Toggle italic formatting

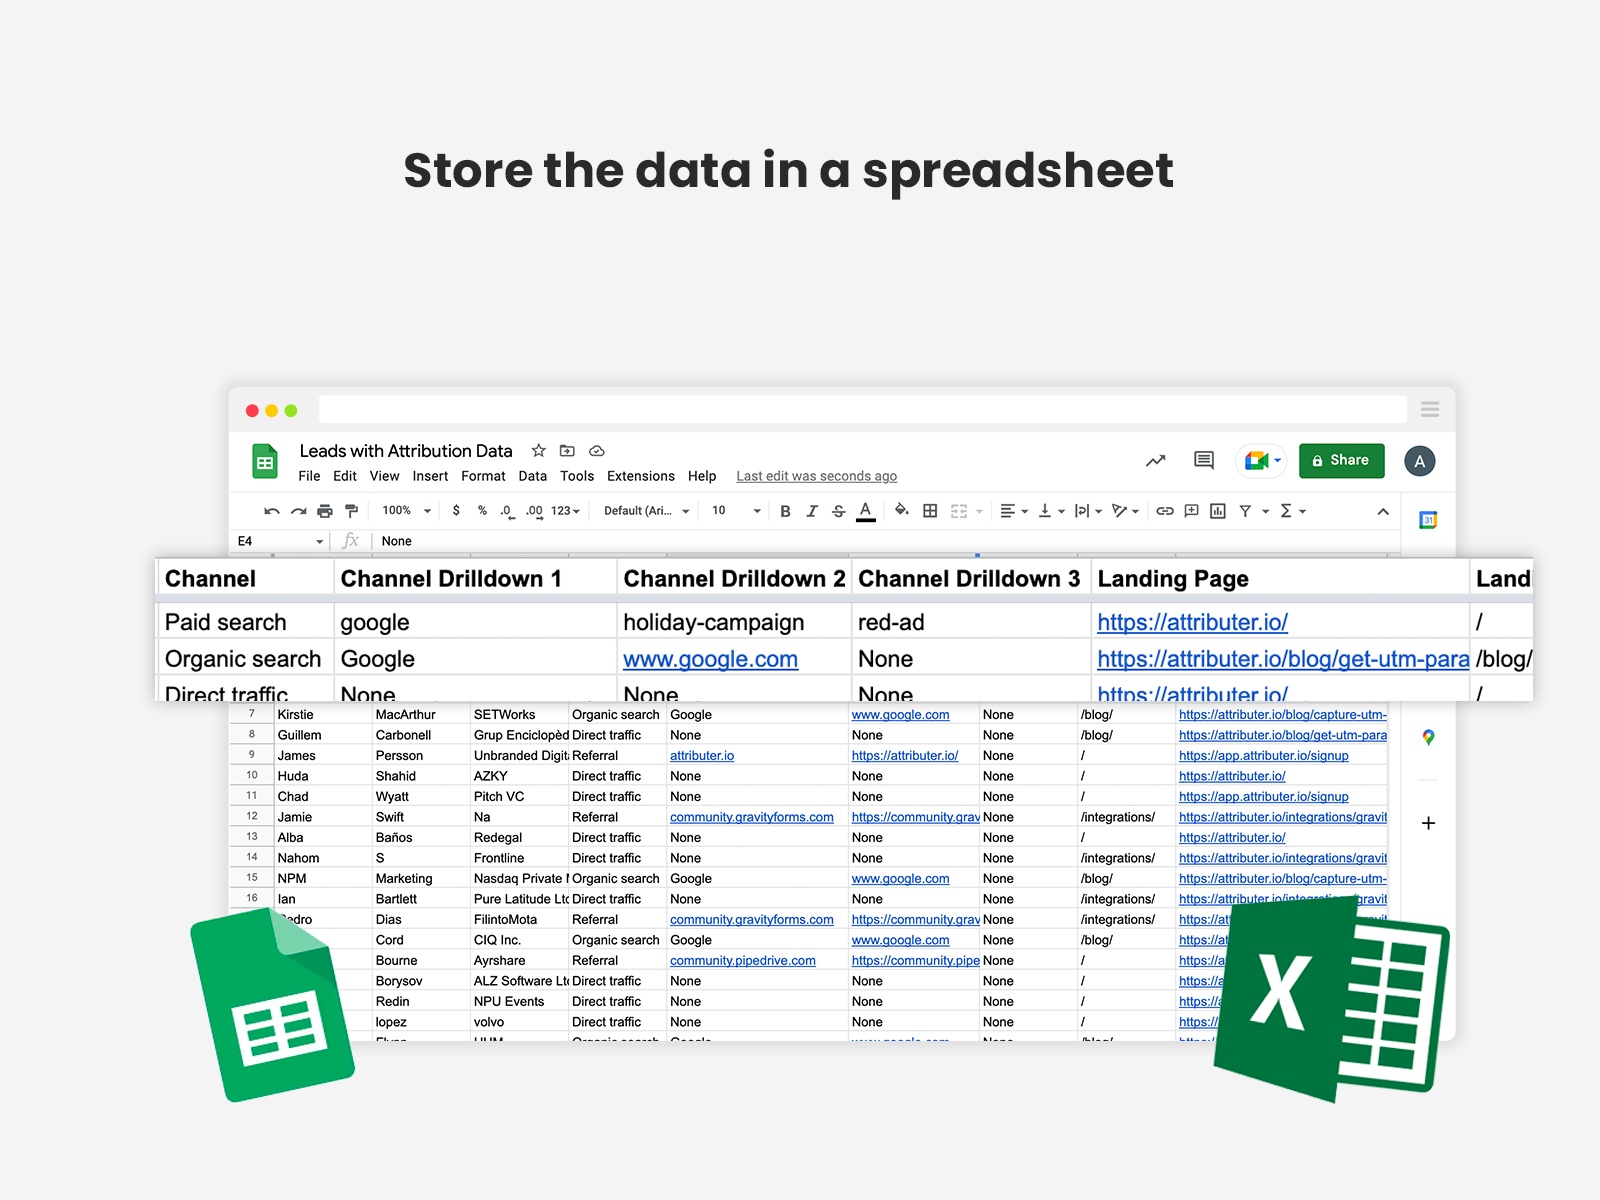click(812, 510)
